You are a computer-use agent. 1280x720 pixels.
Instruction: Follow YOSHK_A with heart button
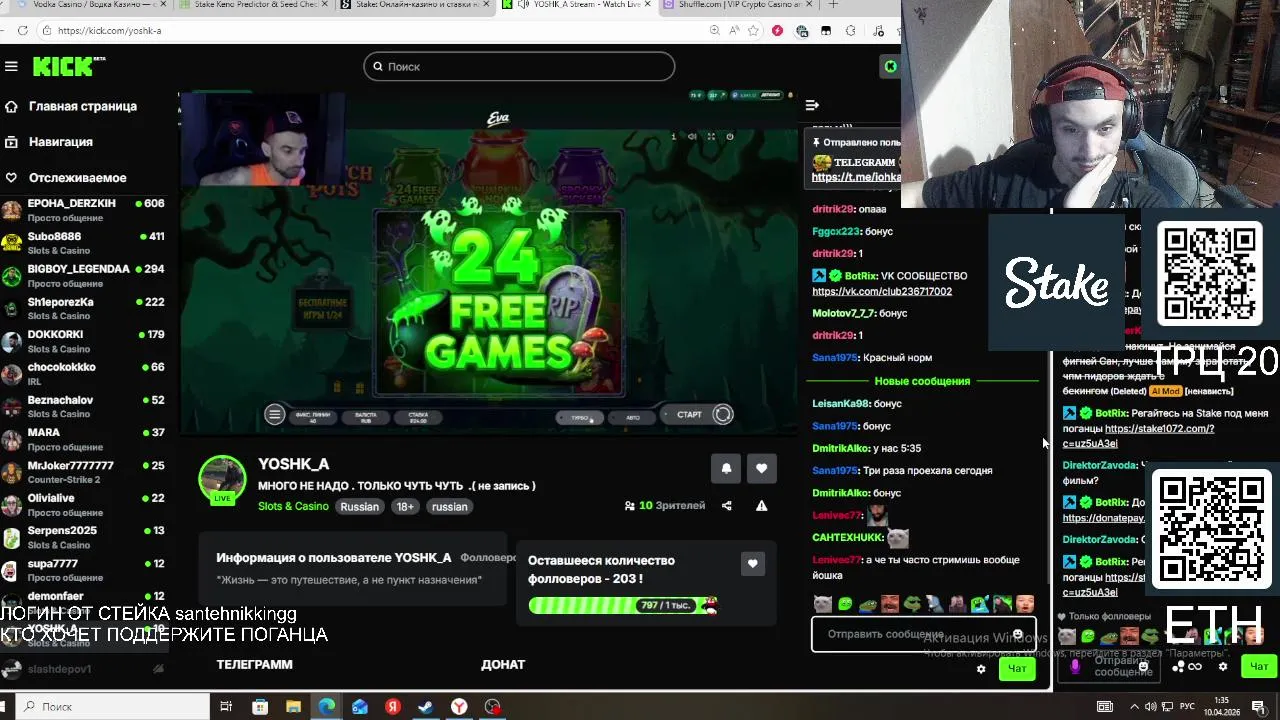[761, 468]
